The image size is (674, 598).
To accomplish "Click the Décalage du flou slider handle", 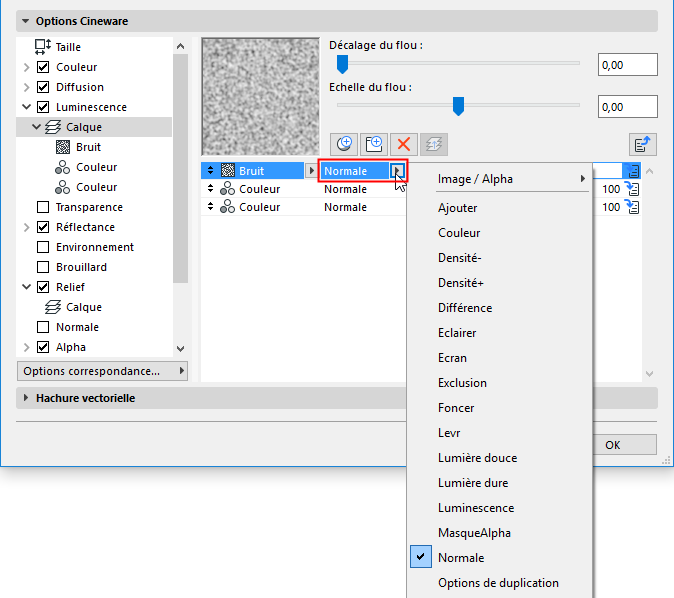I will click(x=342, y=64).
